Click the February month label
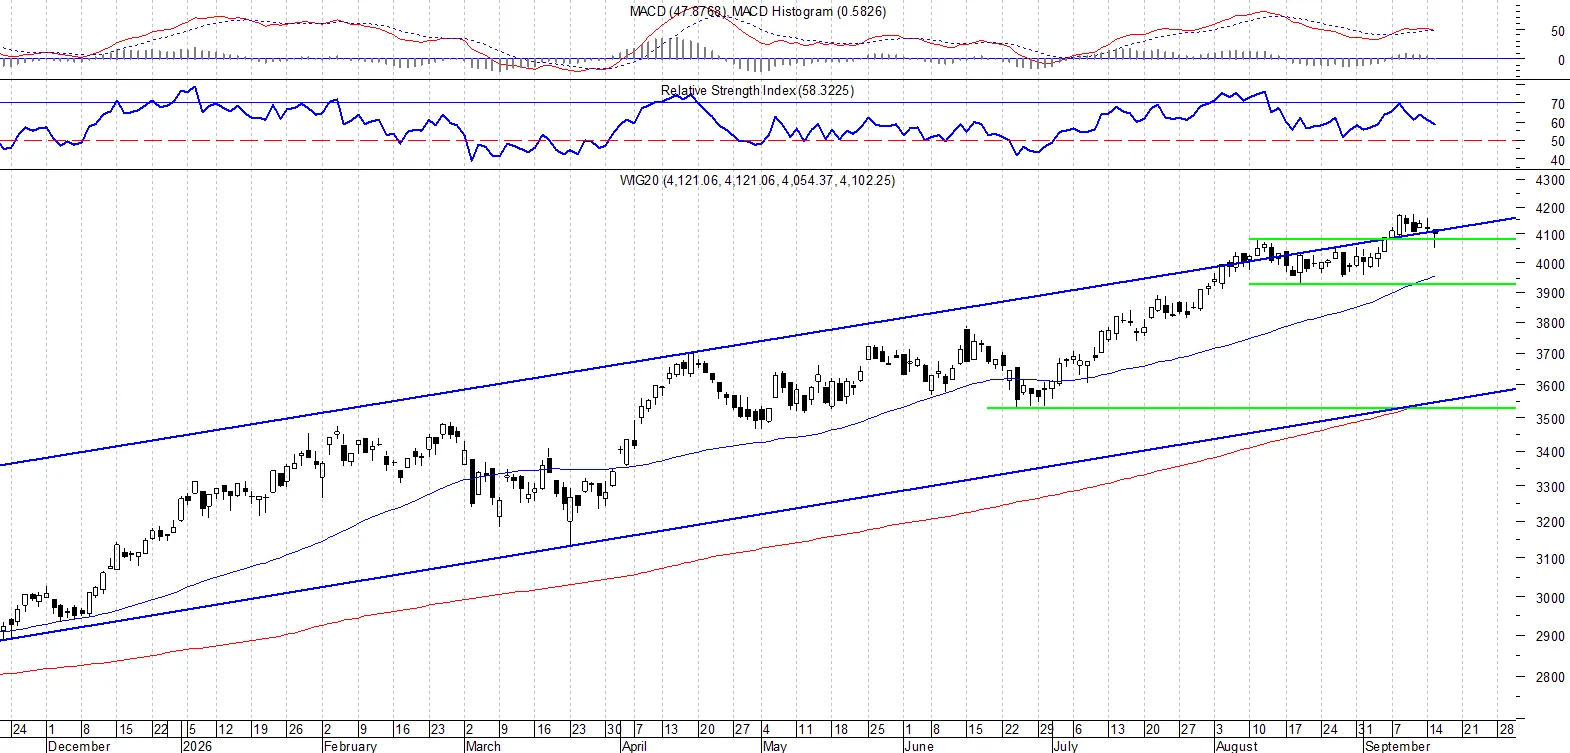The width and height of the screenshot is (1570, 753). pos(350,746)
